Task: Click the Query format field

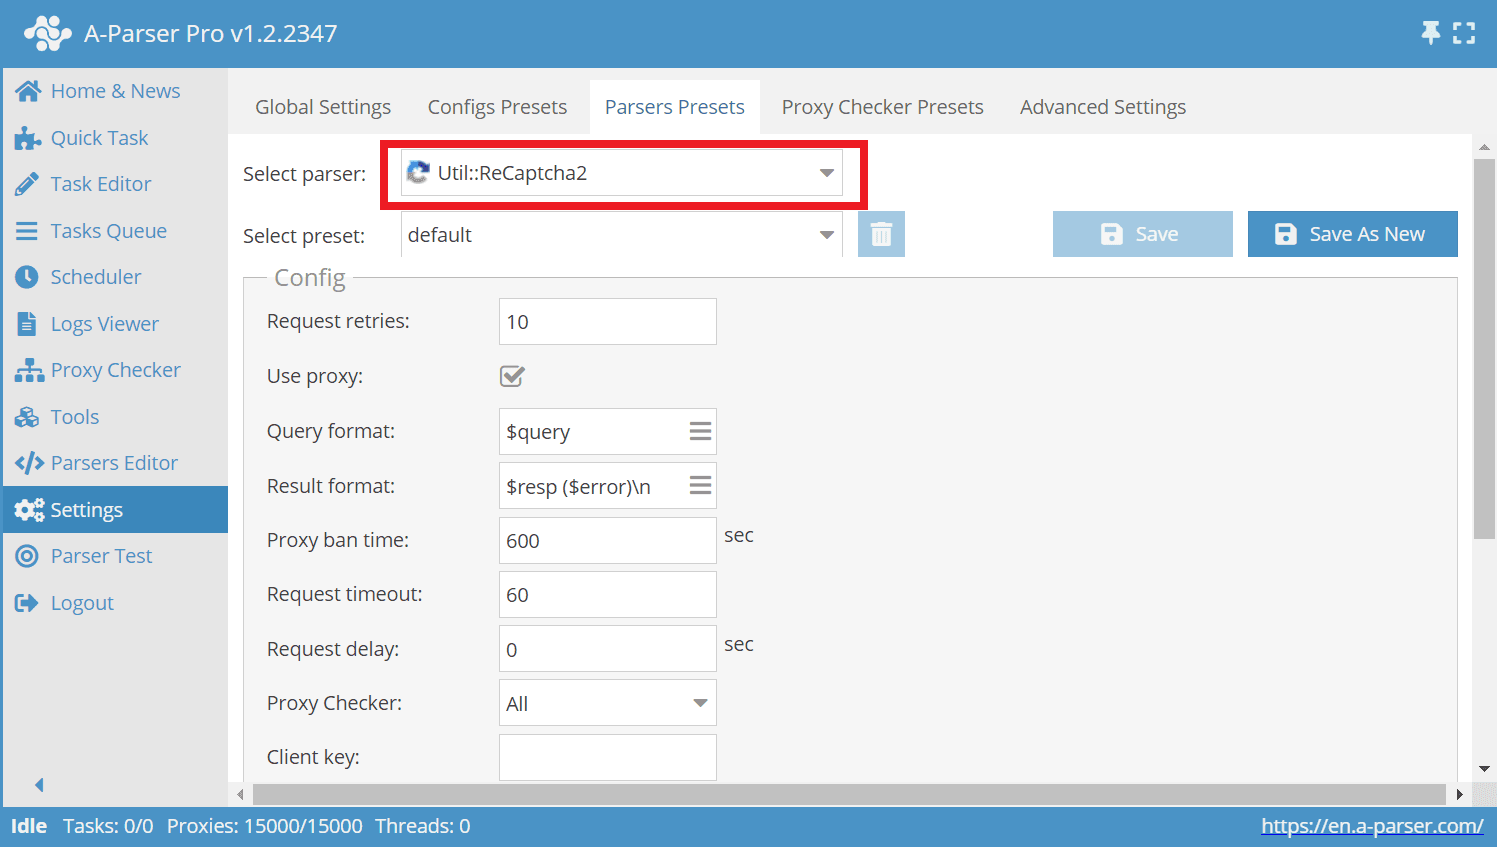Action: click(607, 431)
